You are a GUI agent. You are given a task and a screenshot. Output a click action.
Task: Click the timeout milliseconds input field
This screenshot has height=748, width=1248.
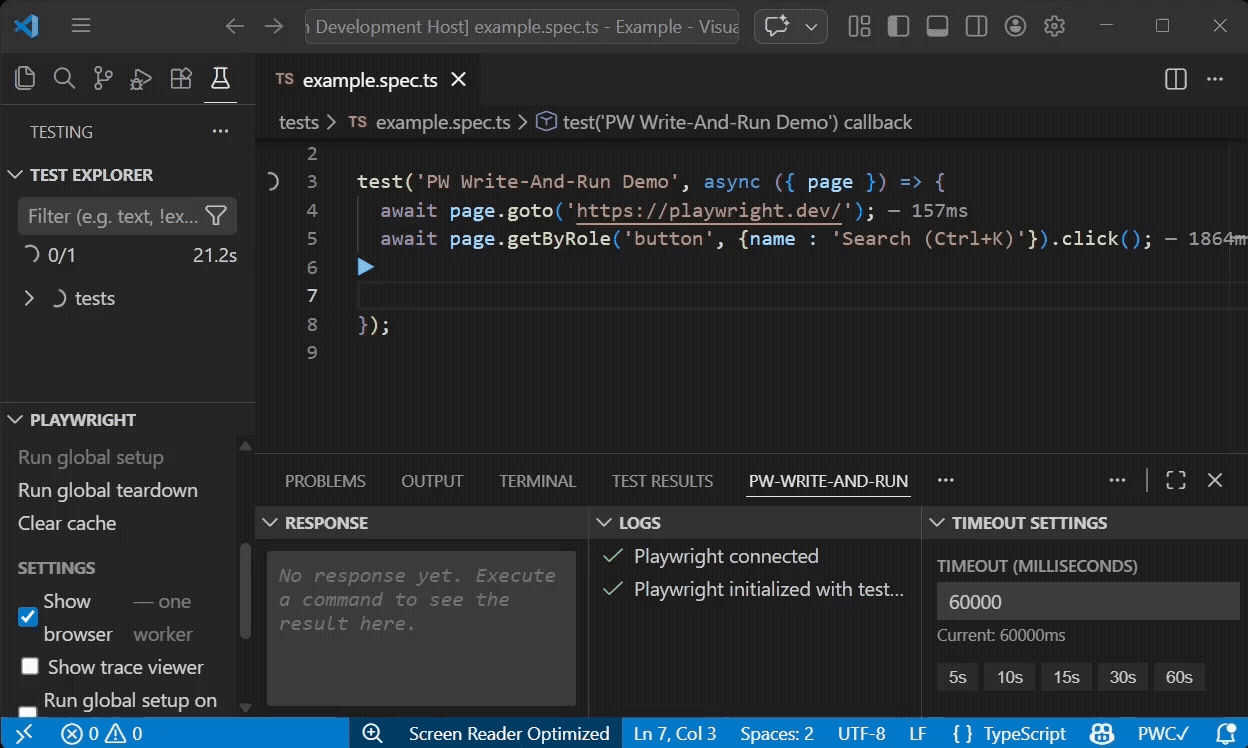(1086, 601)
